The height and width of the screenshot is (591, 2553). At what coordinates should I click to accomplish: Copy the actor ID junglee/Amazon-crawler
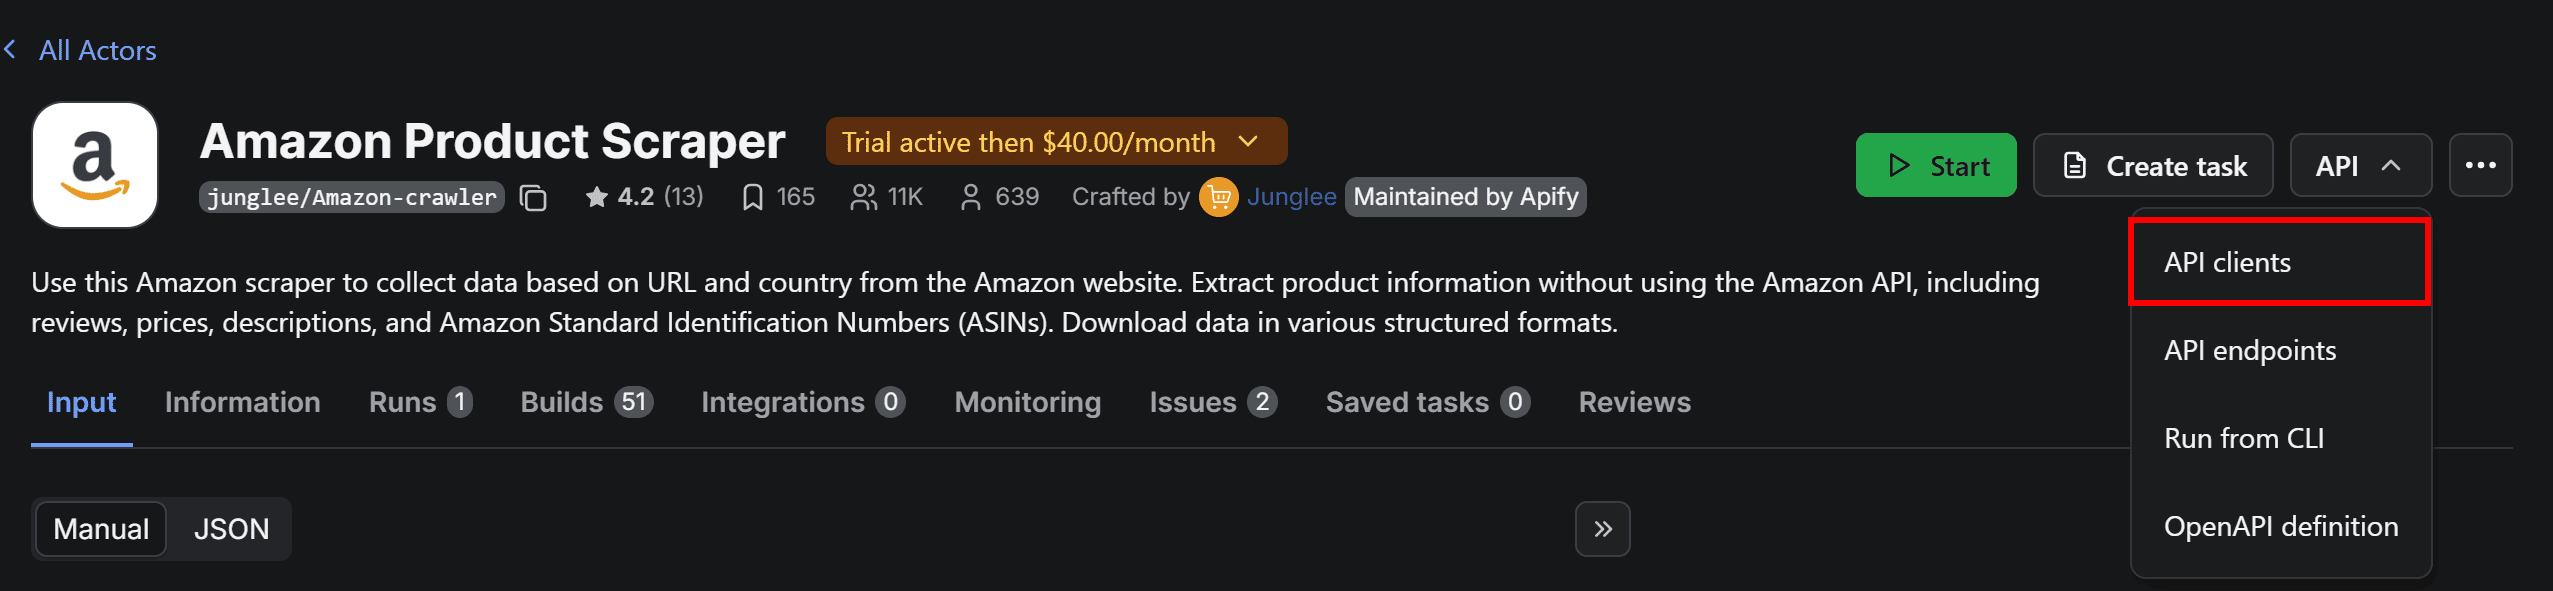pos(534,197)
